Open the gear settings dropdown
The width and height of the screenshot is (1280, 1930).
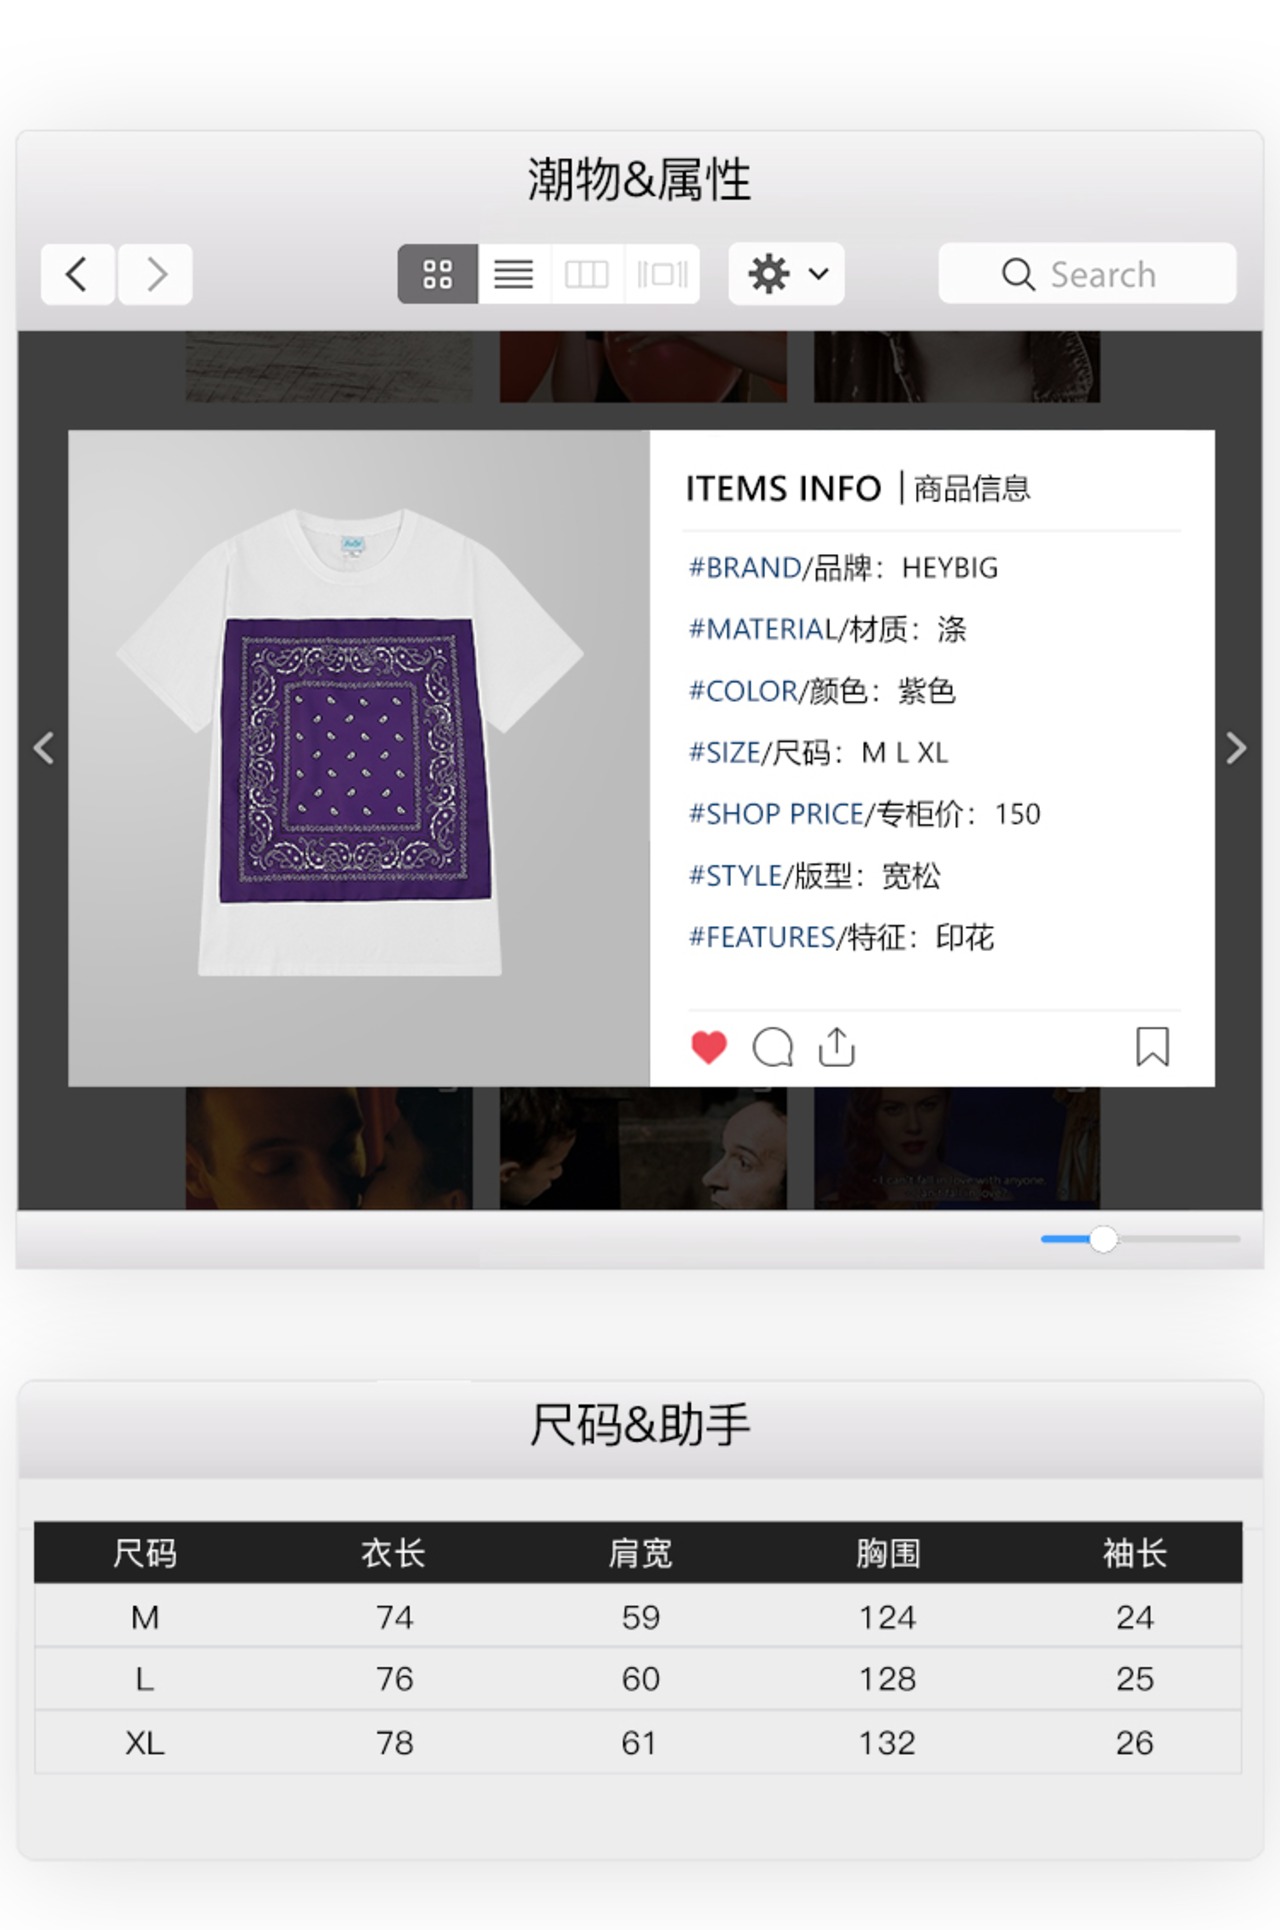click(787, 274)
